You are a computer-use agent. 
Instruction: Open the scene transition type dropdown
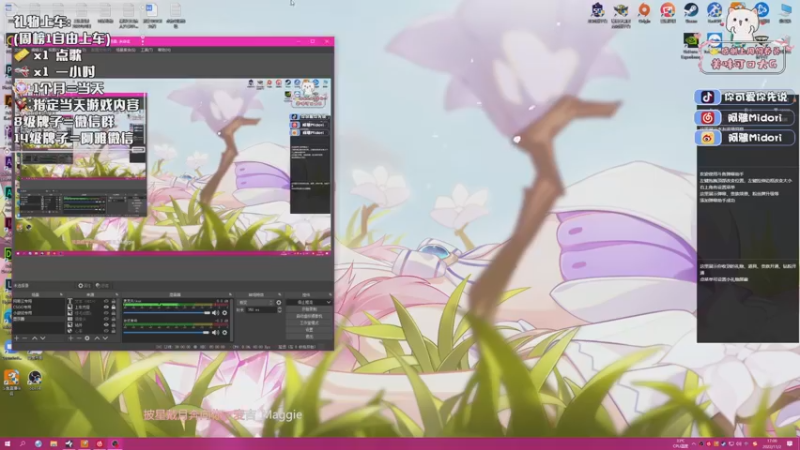pos(256,302)
